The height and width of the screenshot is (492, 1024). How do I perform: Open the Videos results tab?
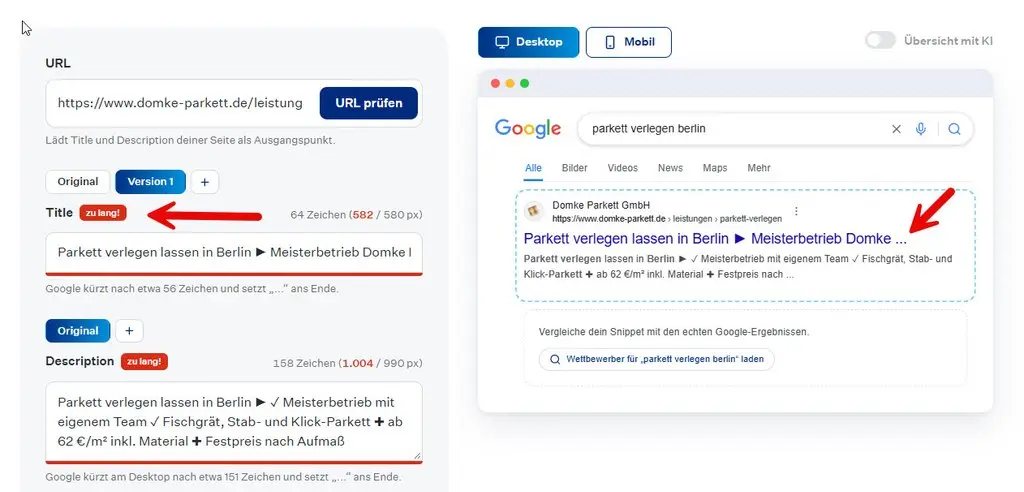click(622, 168)
